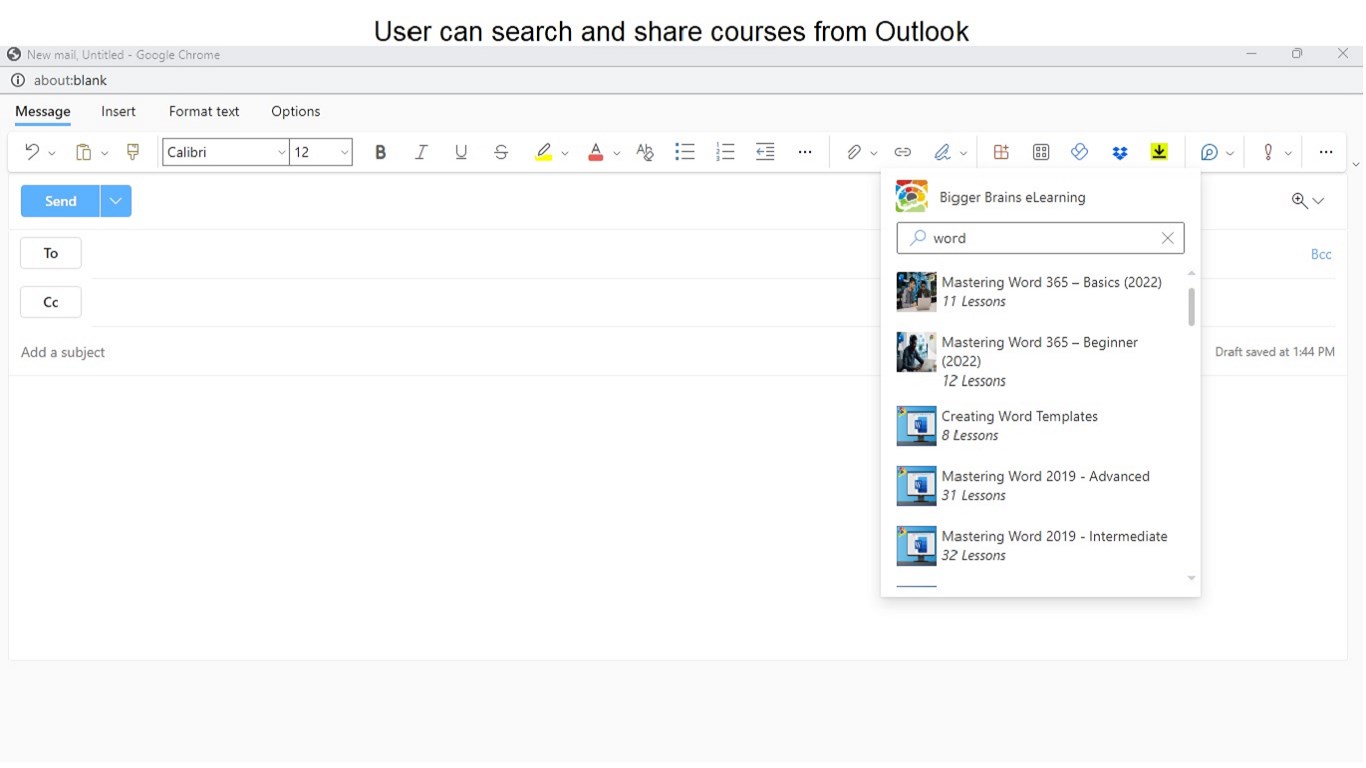Open the Undo dropdown arrow

coord(52,153)
